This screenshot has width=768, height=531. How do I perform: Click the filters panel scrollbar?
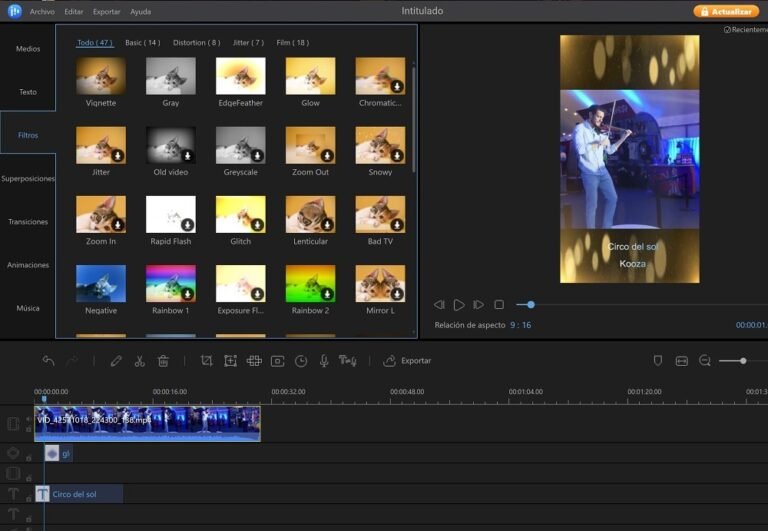(414, 120)
